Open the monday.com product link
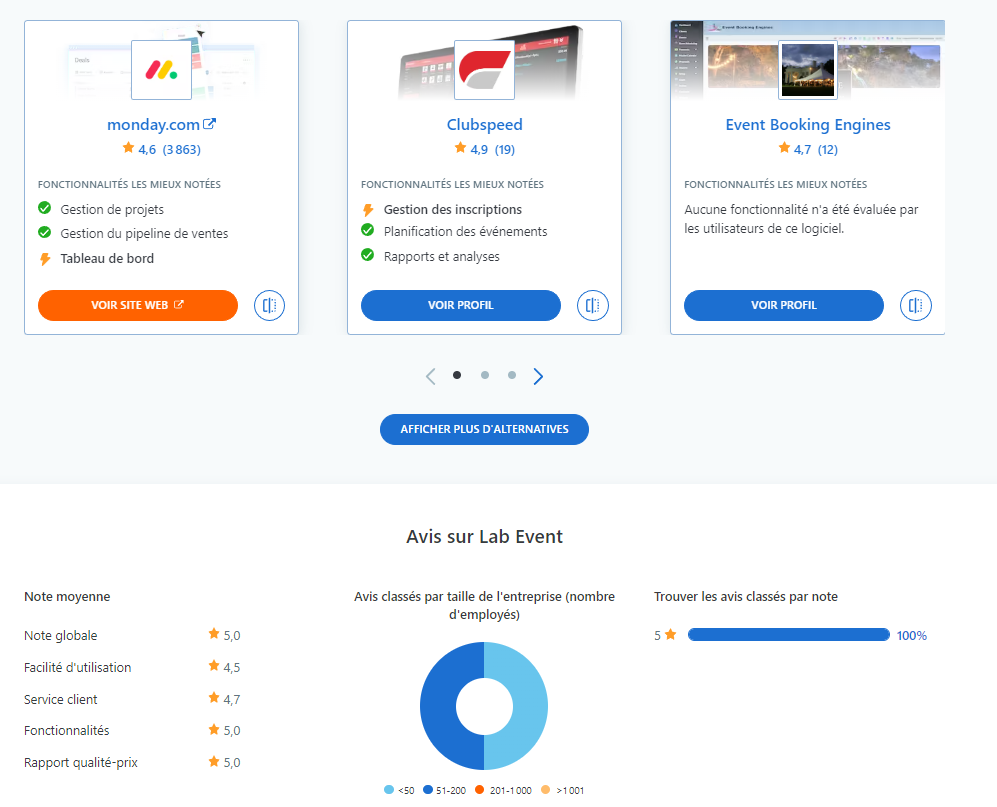 [x=153, y=125]
